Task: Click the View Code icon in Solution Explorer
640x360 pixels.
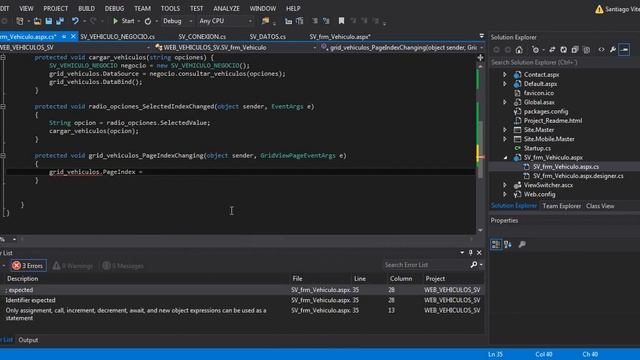Action: coord(601,50)
